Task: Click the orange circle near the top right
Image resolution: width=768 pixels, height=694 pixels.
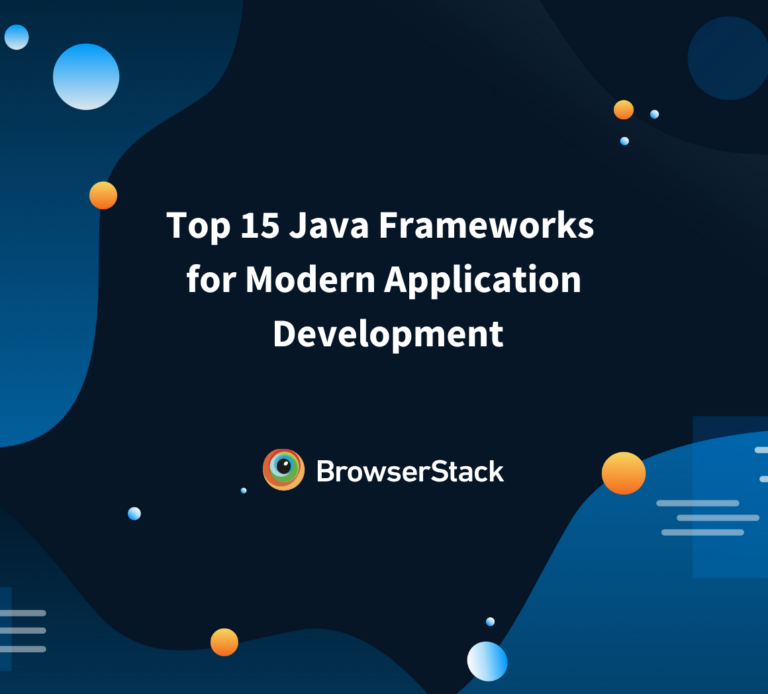Action: tap(623, 109)
